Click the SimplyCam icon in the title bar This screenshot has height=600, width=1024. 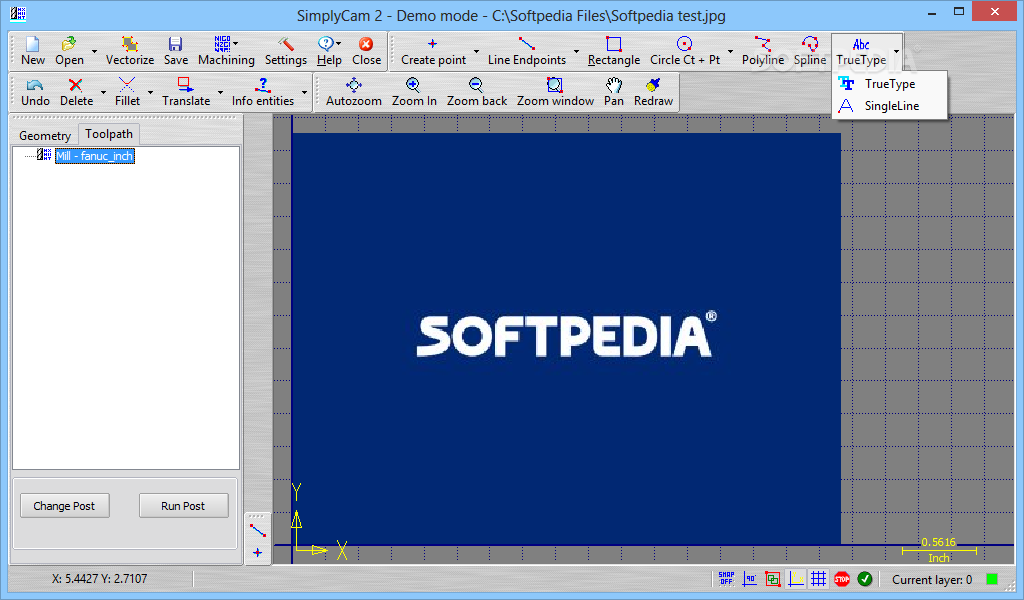18,13
